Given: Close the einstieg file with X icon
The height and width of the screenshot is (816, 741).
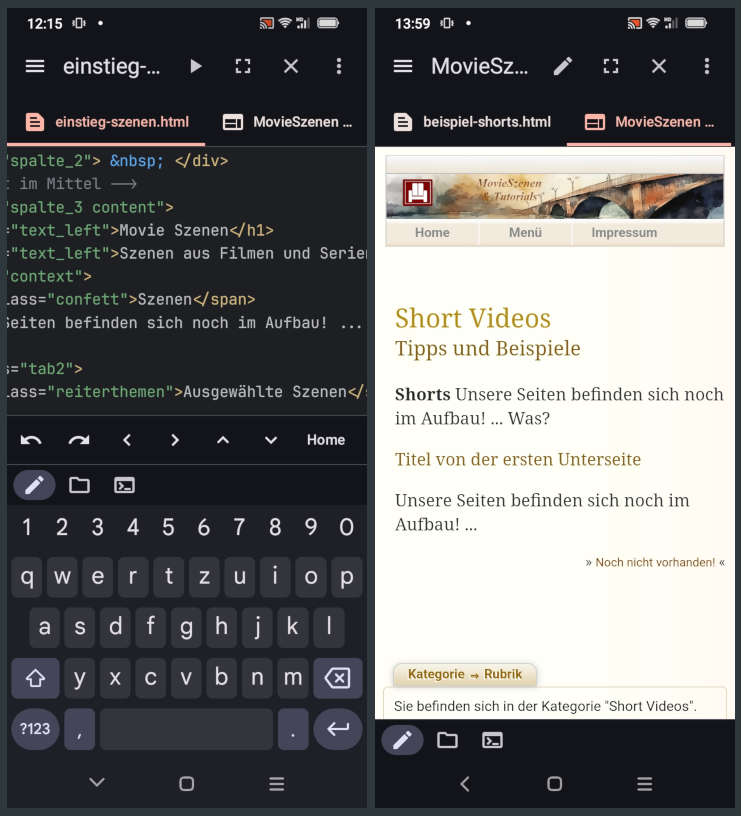Looking at the screenshot, I should (x=291, y=66).
